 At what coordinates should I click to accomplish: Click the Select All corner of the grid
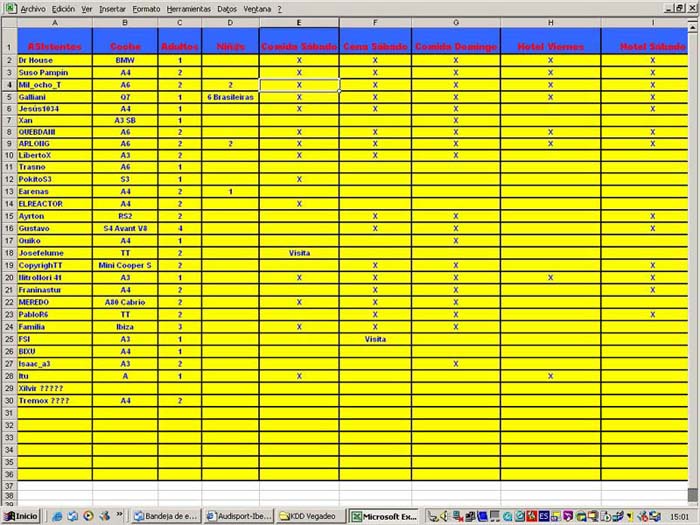pos(8,22)
